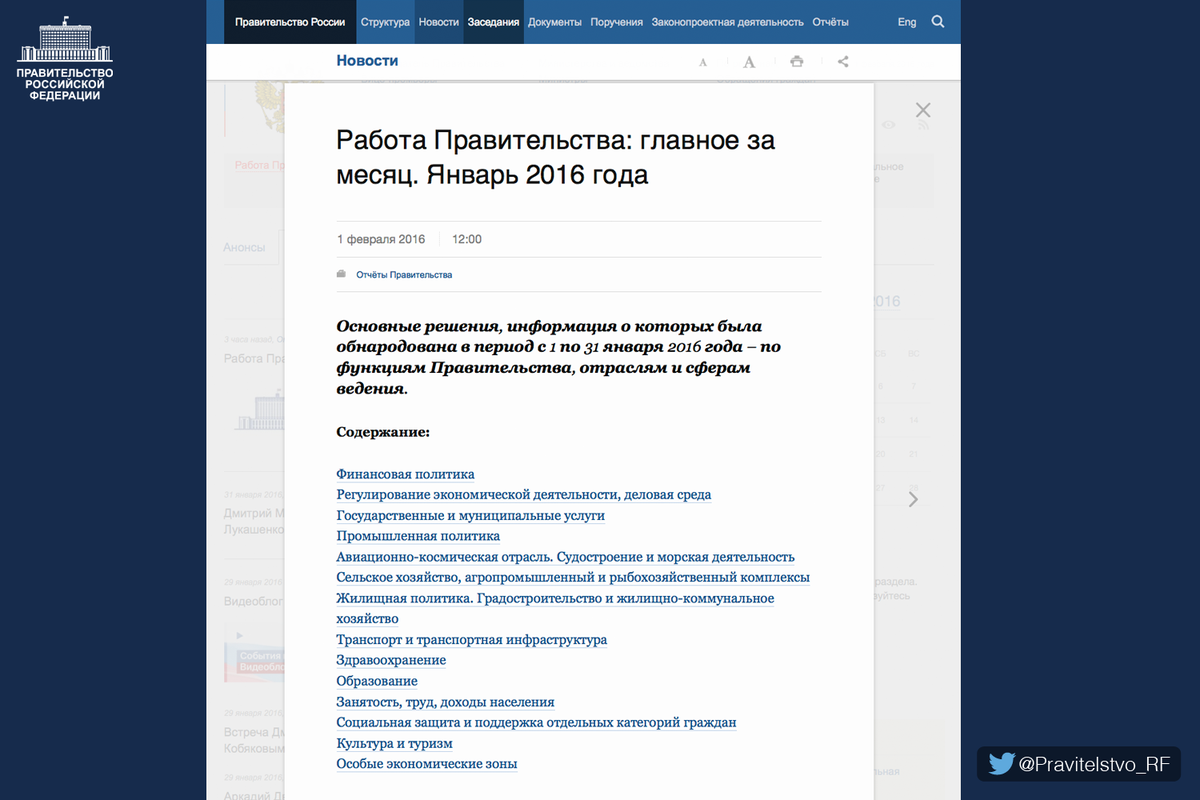Go to Новости in top navigation
The image size is (1200, 800).
tap(439, 22)
